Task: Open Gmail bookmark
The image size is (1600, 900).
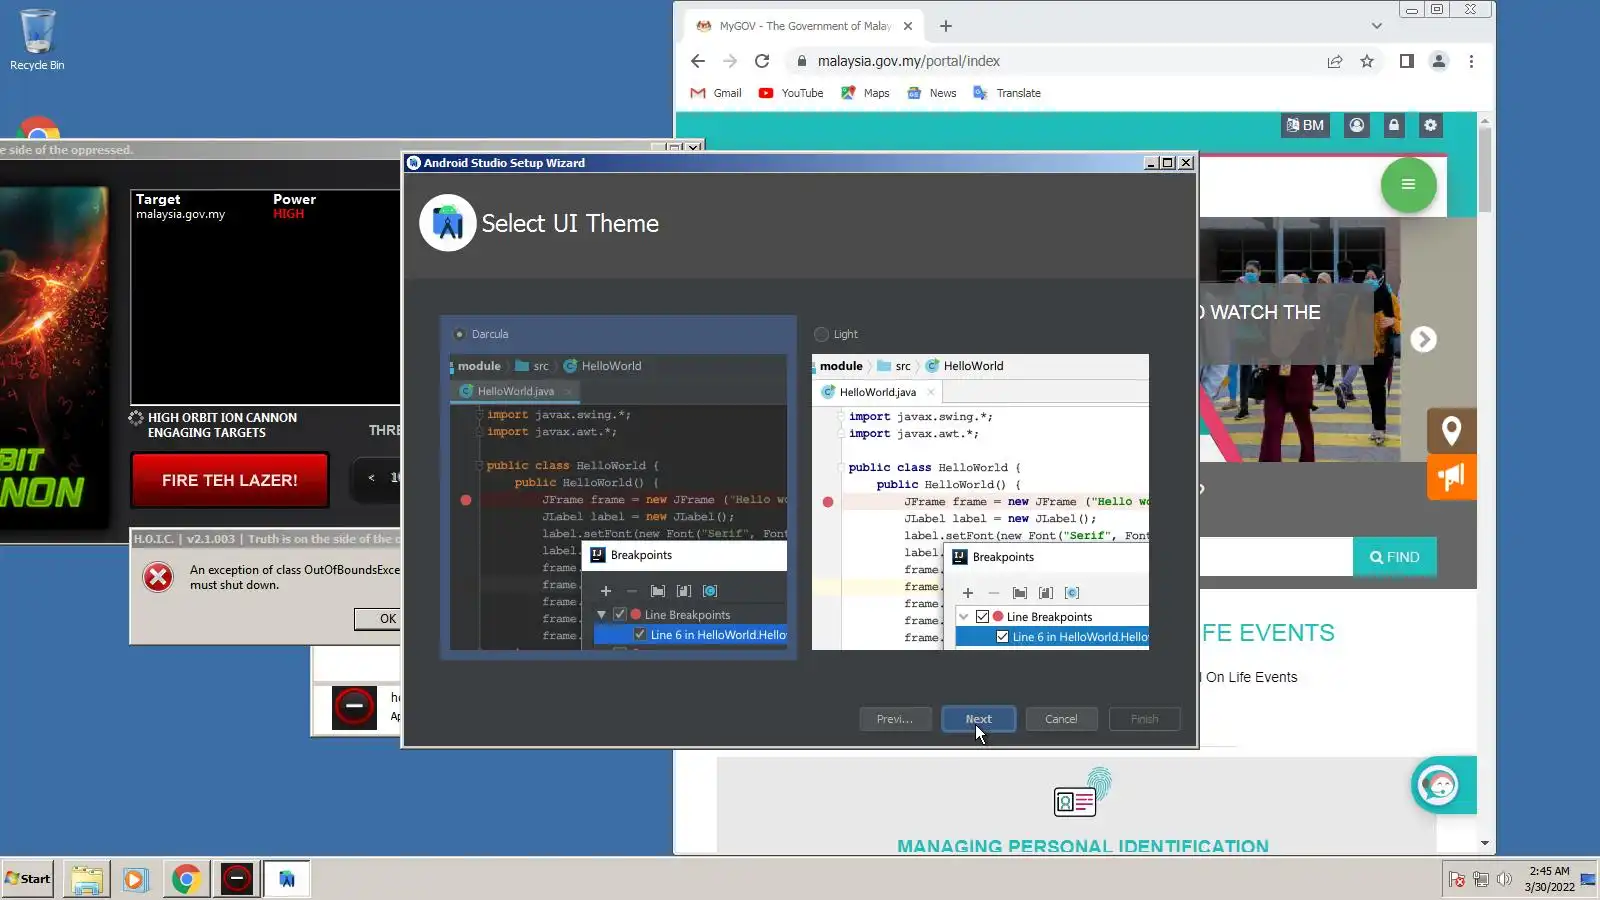Action: click(716, 93)
